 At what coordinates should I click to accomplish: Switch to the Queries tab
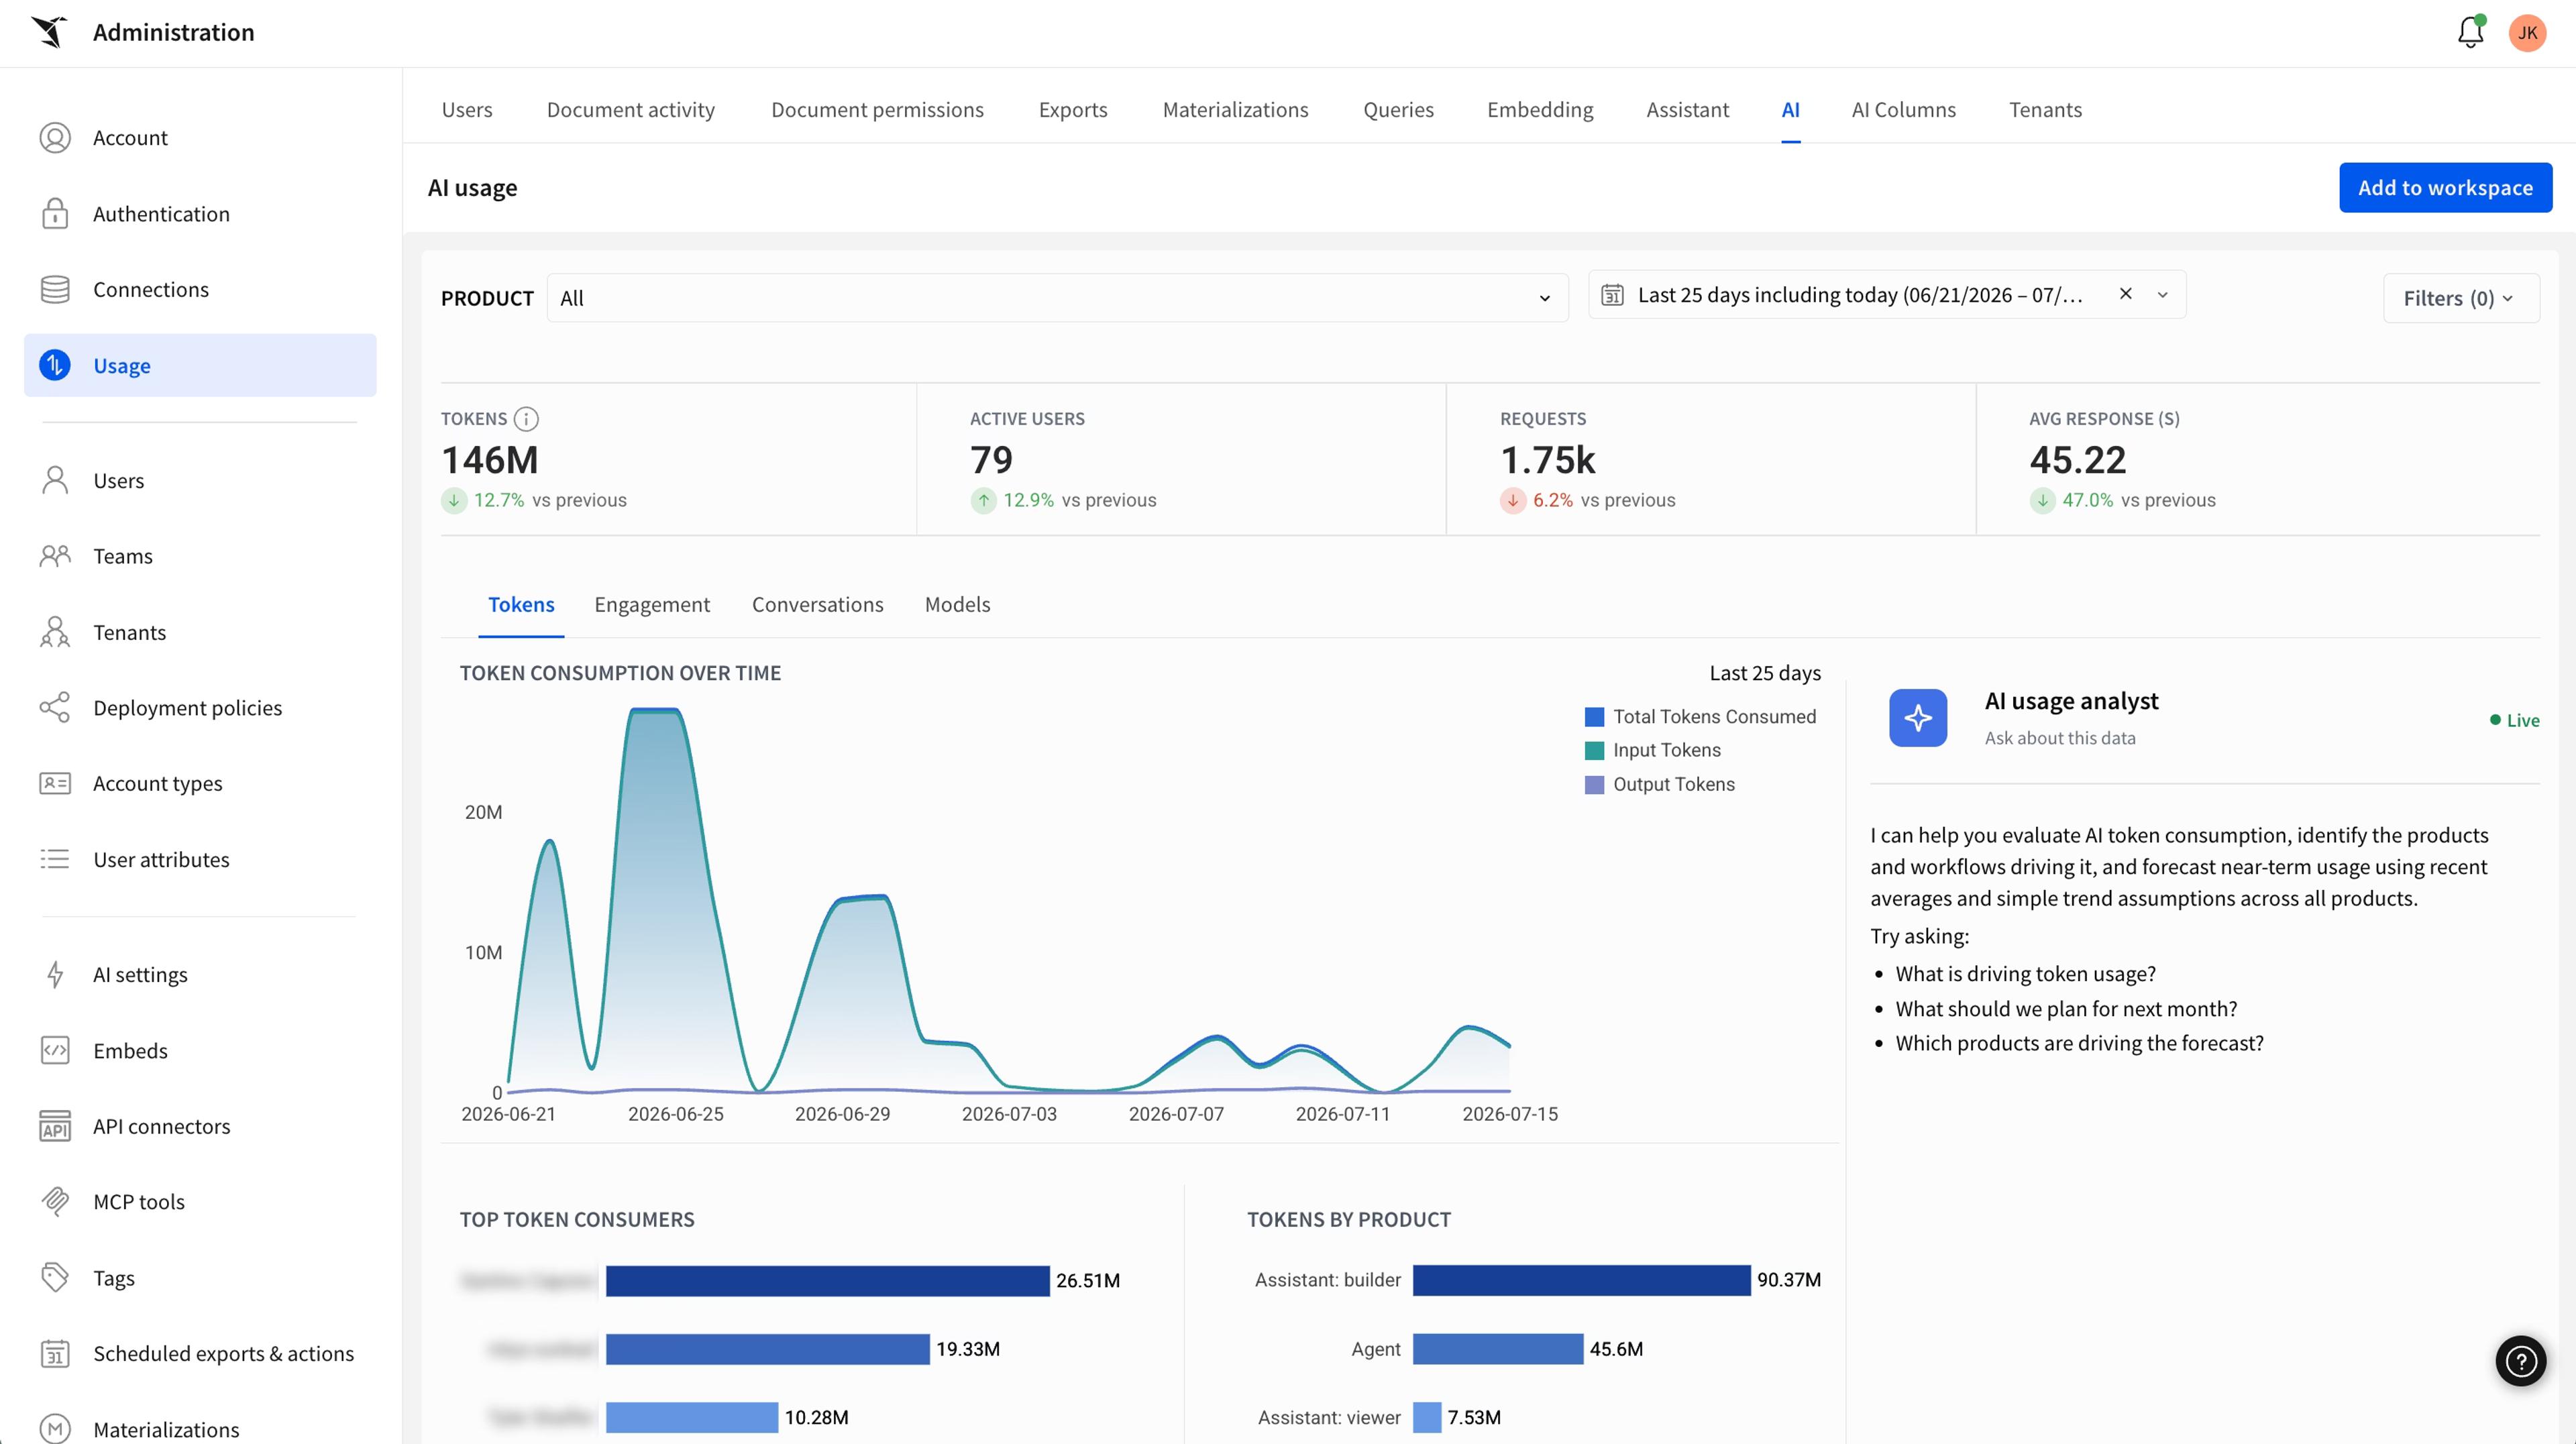1398,110
